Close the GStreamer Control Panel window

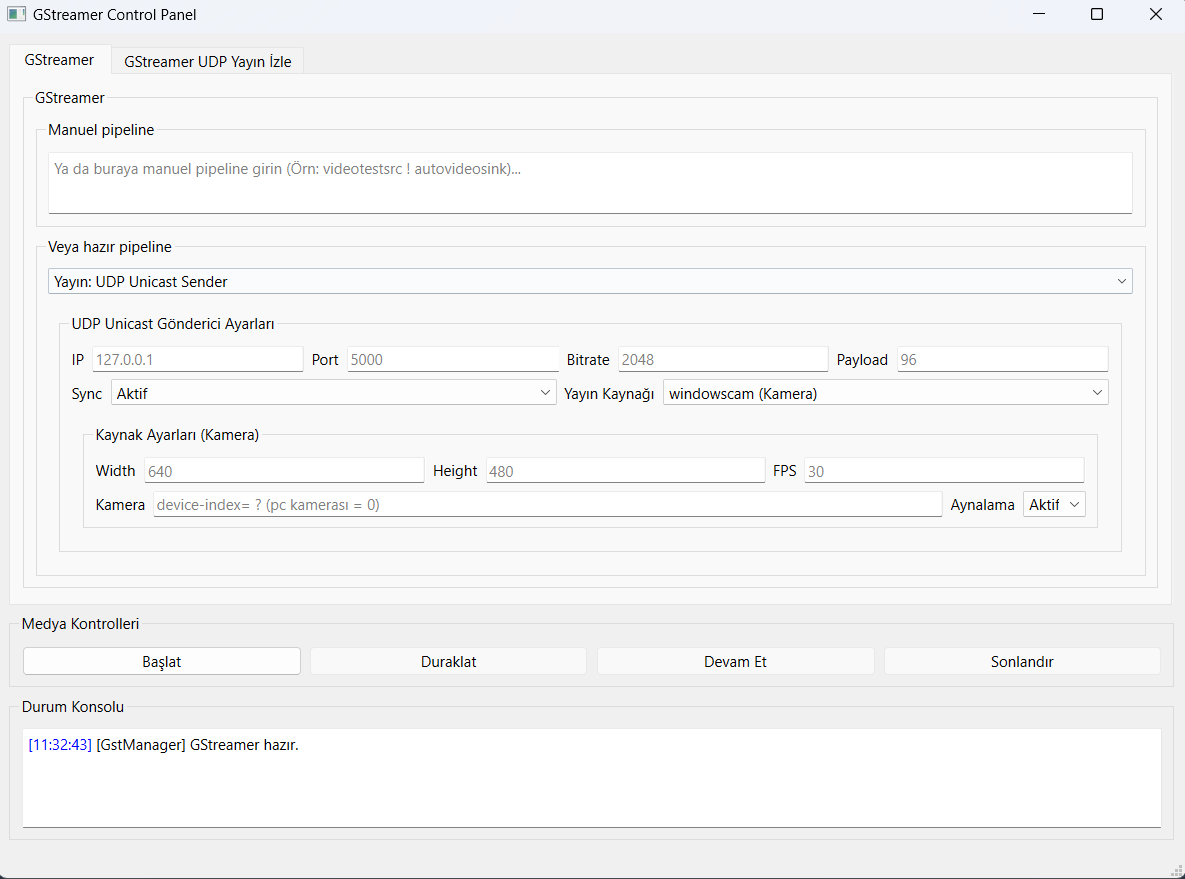(x=1156, y=15)
